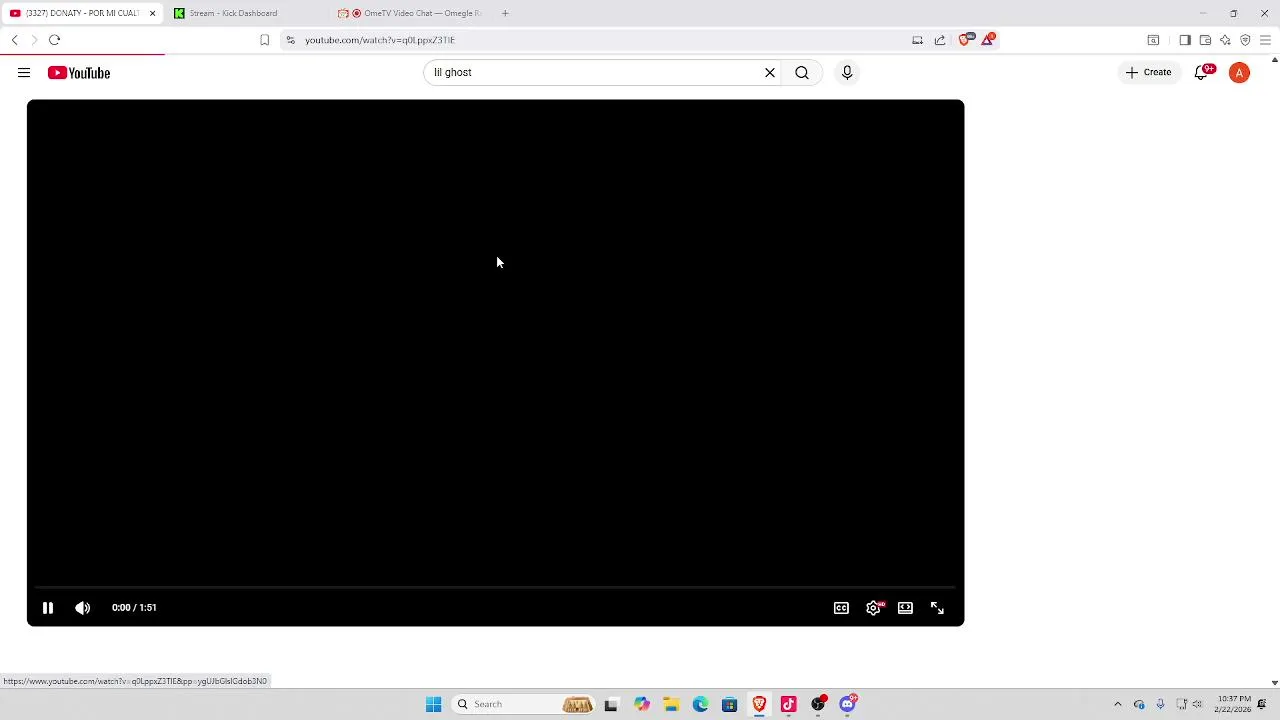Open the Brave wallet icon

[x=1205, y=40]
